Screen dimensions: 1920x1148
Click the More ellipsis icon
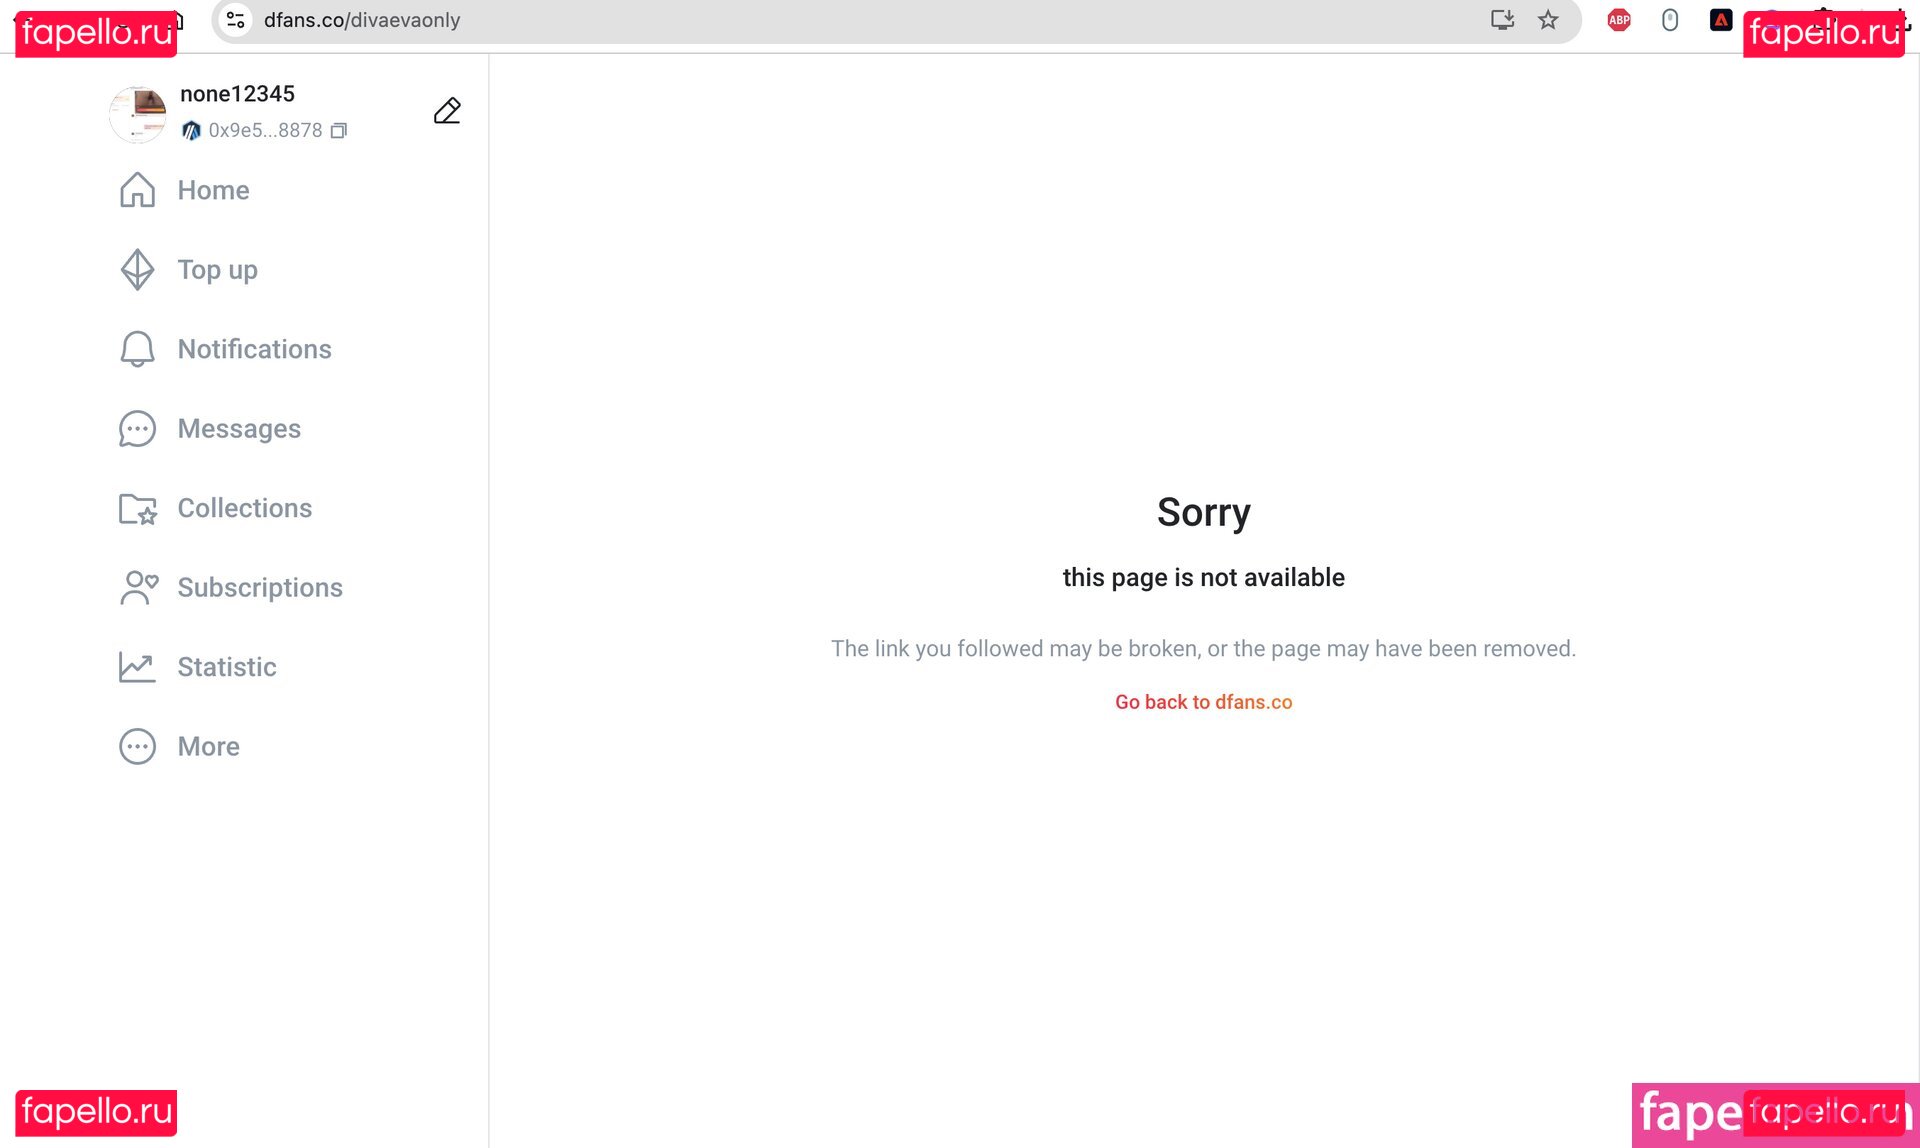[x=137, y=747]
